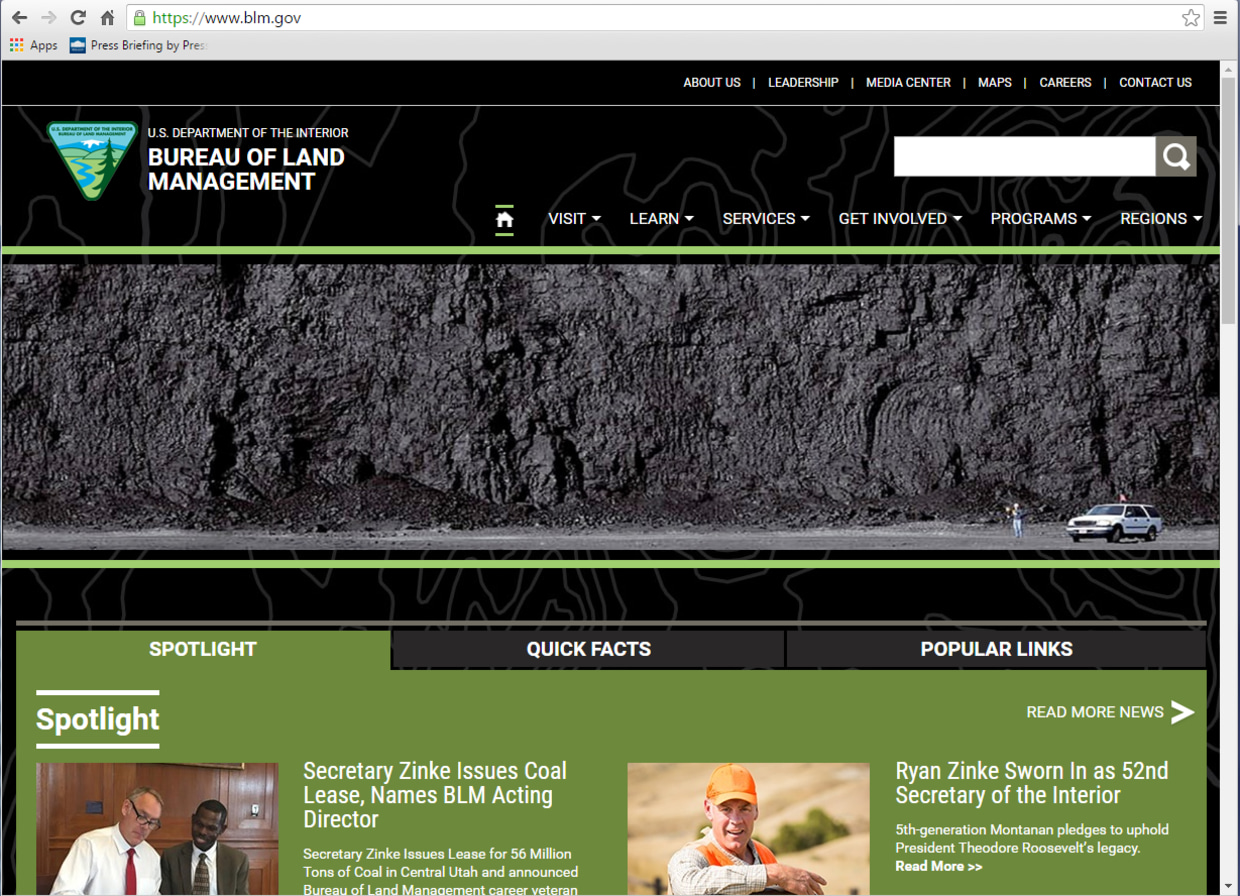1240x896 pixels.
Task: Expand the Get Involved dropdown menu
Action: click(900, 219)
